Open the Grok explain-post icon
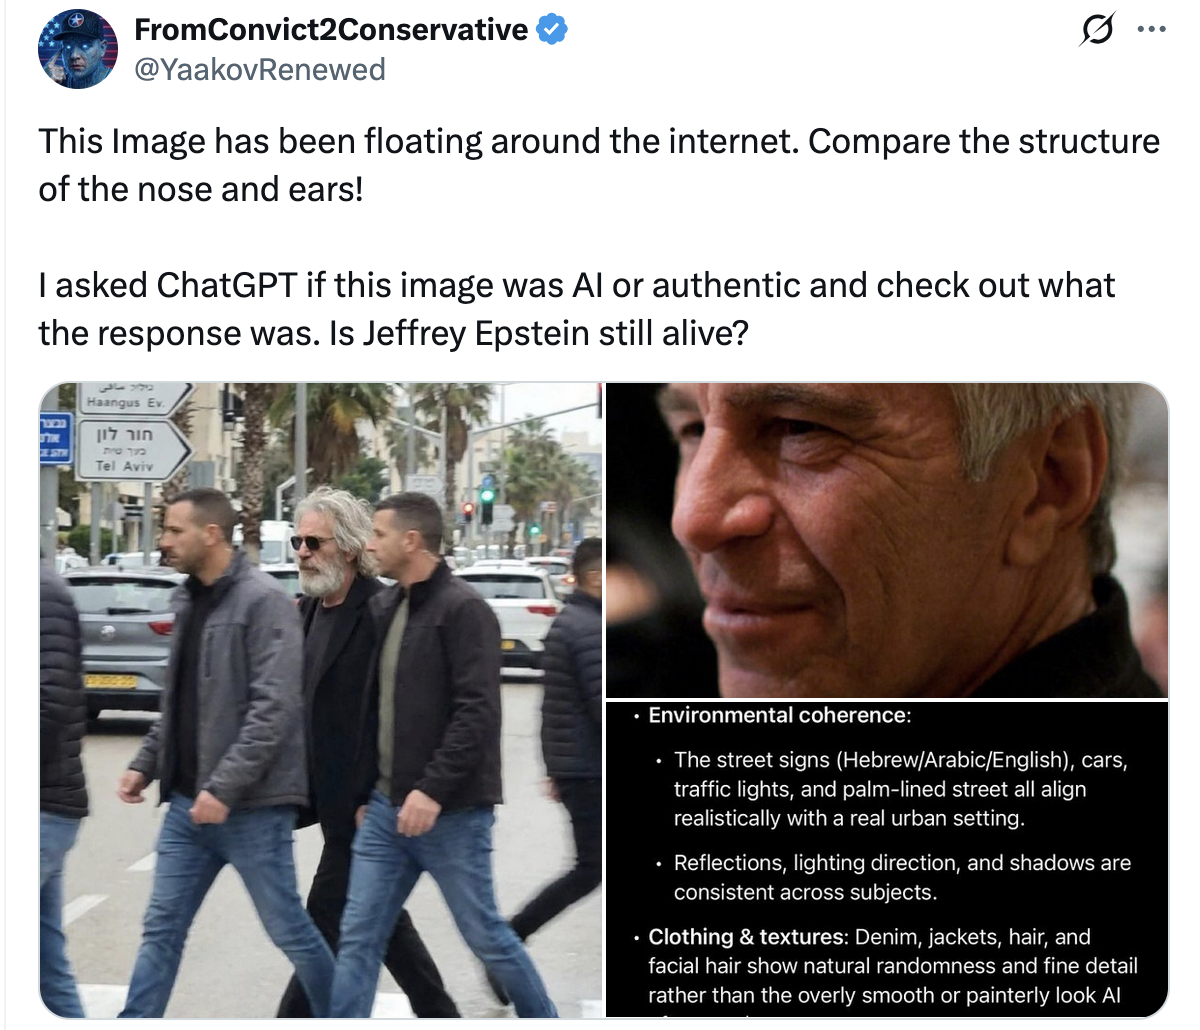1200x1030 pixels. coord(1094,30)
